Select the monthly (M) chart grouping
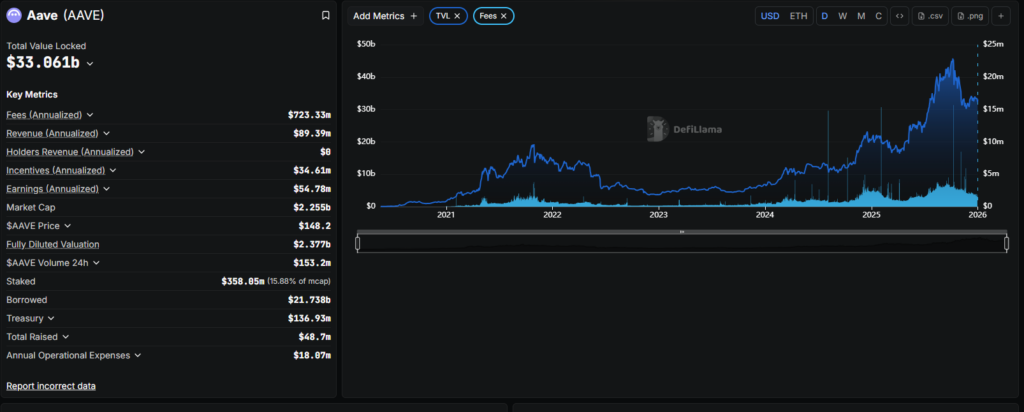Viewport: 1024px width, 412px height. point(860,16)
